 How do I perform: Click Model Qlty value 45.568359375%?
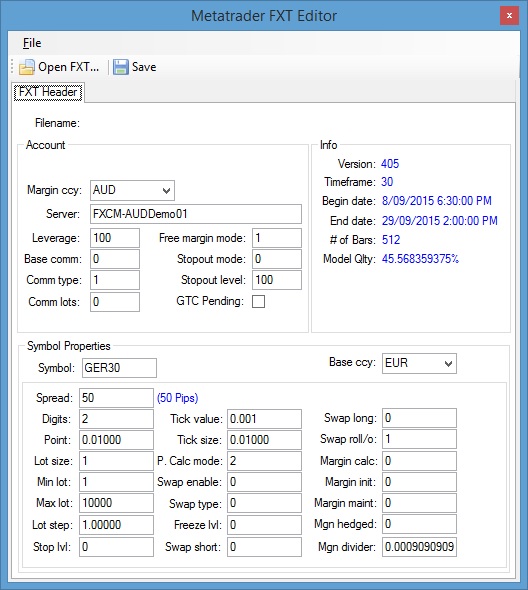point(420,259)
